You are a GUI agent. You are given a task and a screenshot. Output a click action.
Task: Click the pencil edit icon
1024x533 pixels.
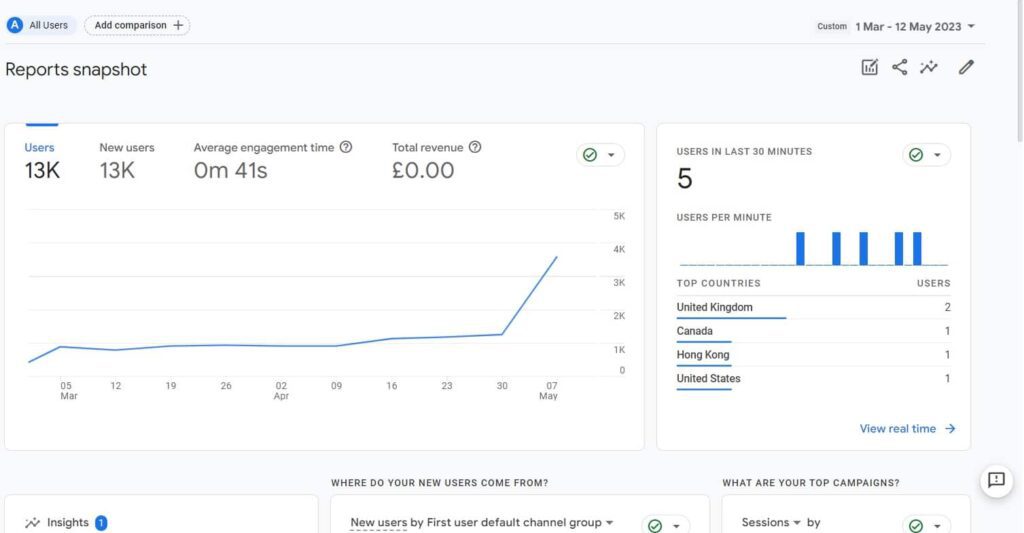tap(965, 68)
